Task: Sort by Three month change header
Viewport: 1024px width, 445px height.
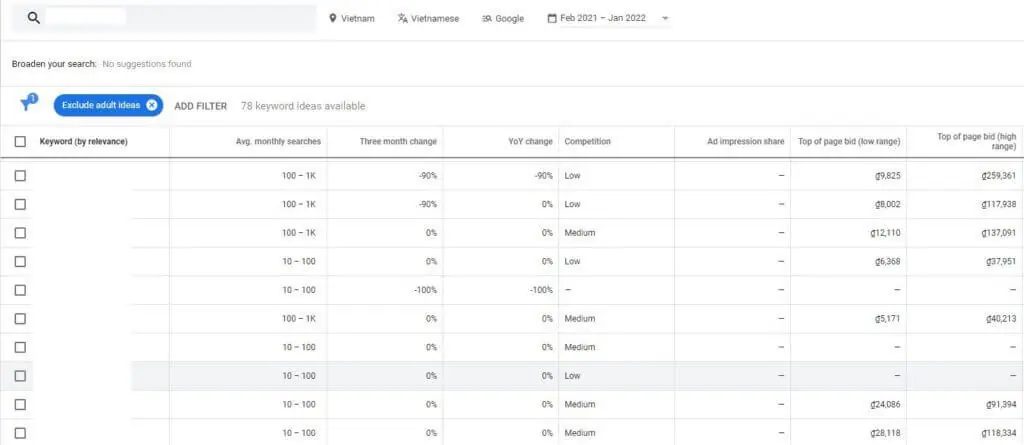Action: [x=398, y=142]
